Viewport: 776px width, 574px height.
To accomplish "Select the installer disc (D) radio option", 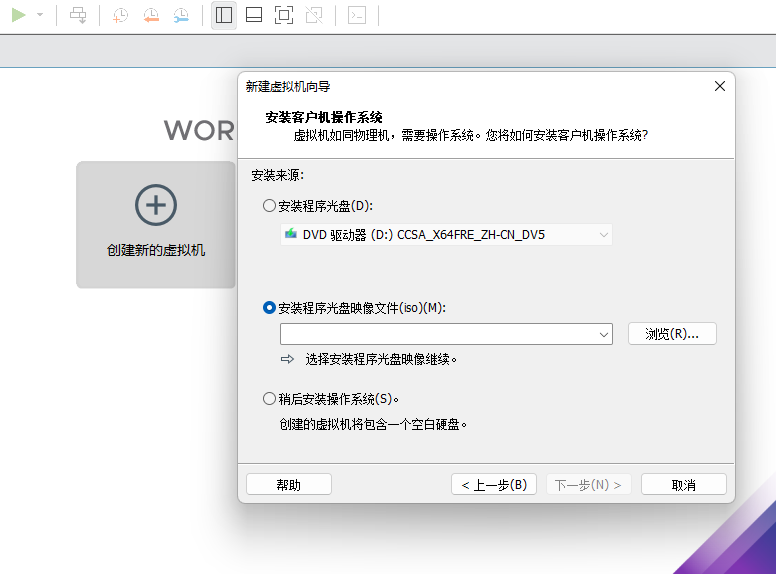I will (x=269, y=206).
